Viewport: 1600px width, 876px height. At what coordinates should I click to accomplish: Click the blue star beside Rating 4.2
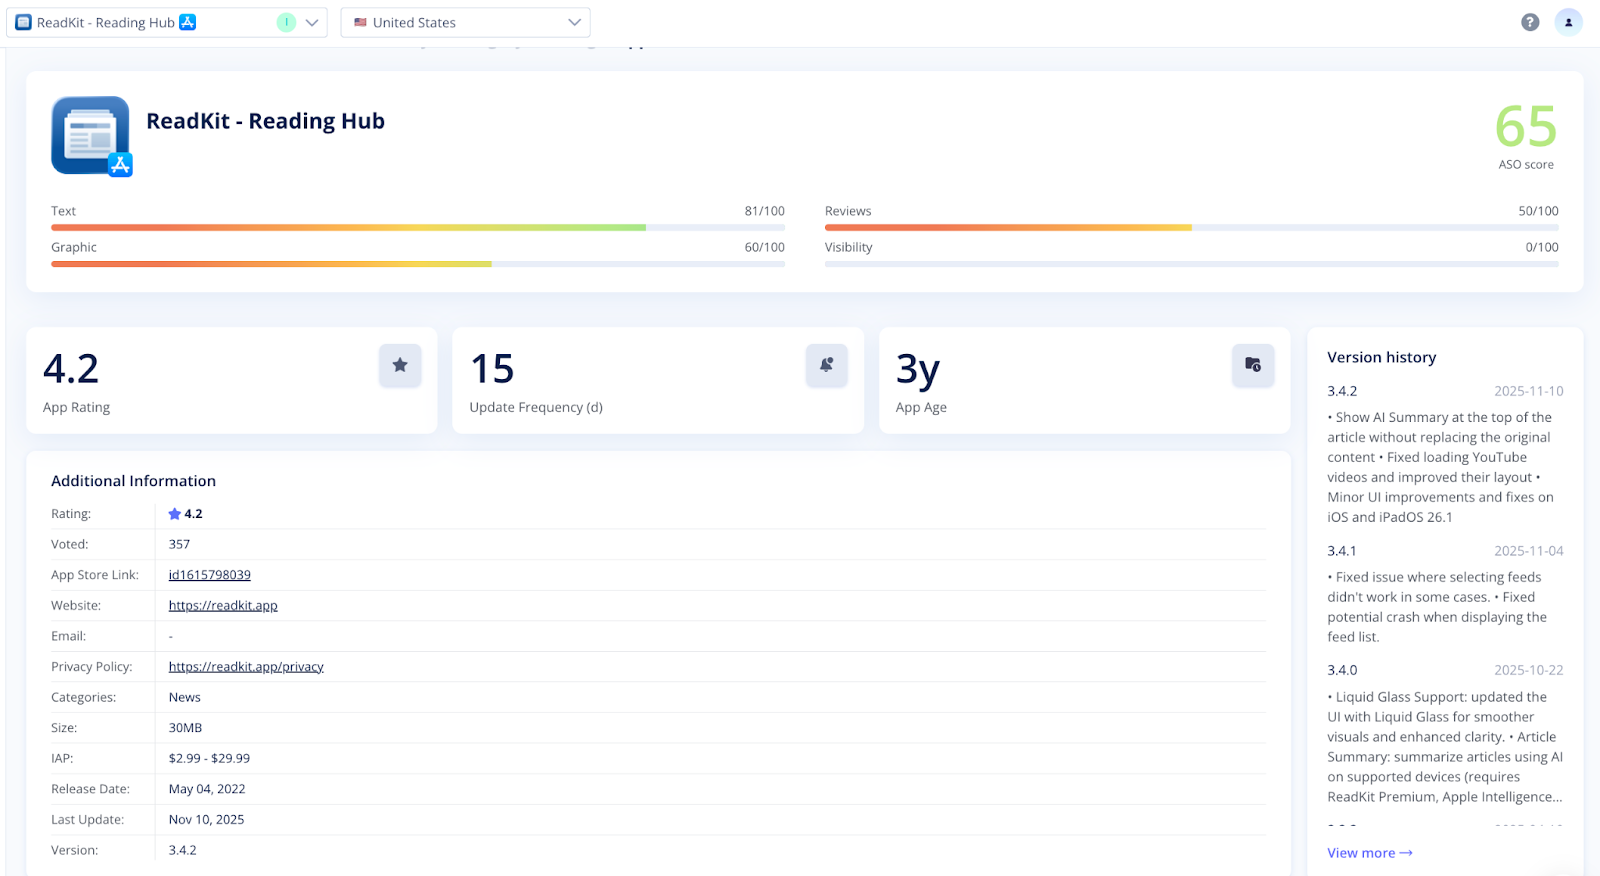[175, 514]
